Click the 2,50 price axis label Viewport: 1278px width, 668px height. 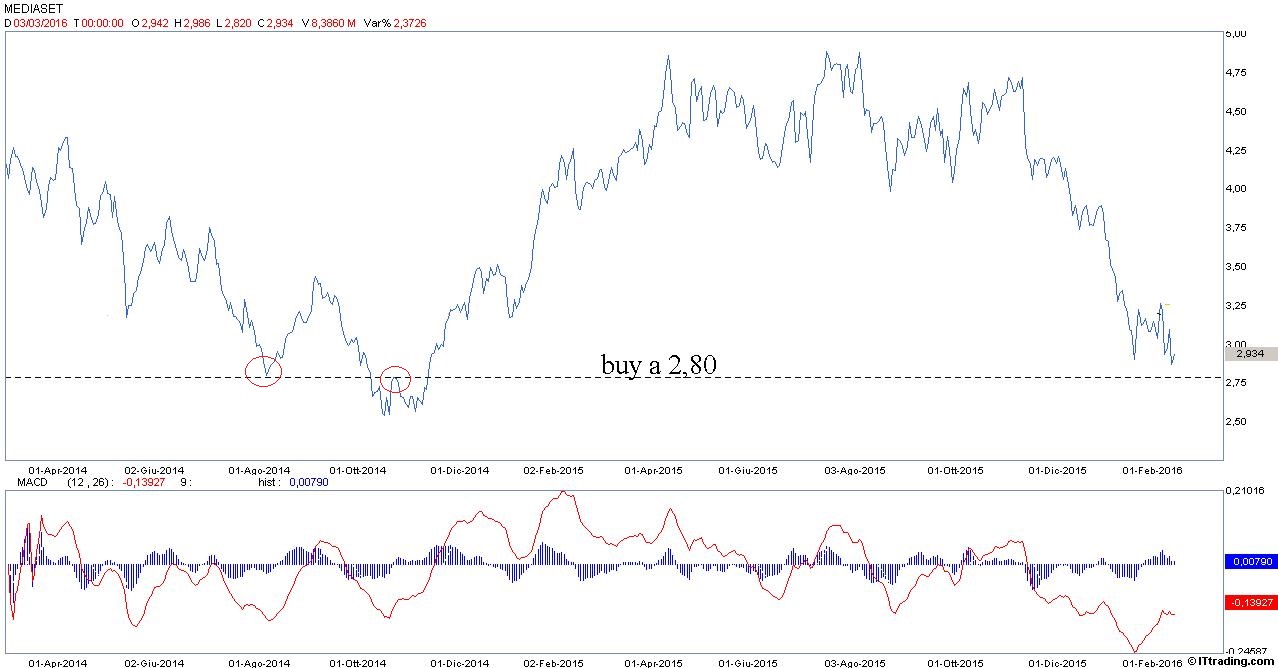pos(1236,422)
